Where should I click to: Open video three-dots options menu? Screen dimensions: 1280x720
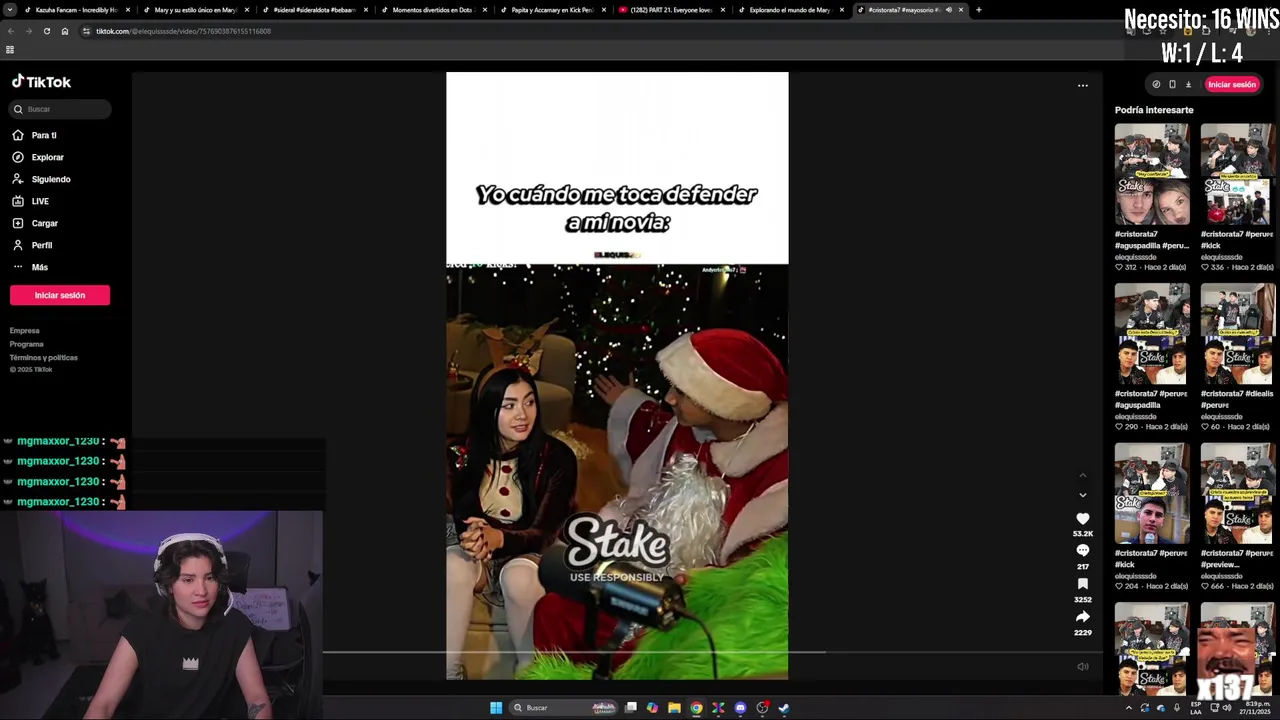point(1082,86)
